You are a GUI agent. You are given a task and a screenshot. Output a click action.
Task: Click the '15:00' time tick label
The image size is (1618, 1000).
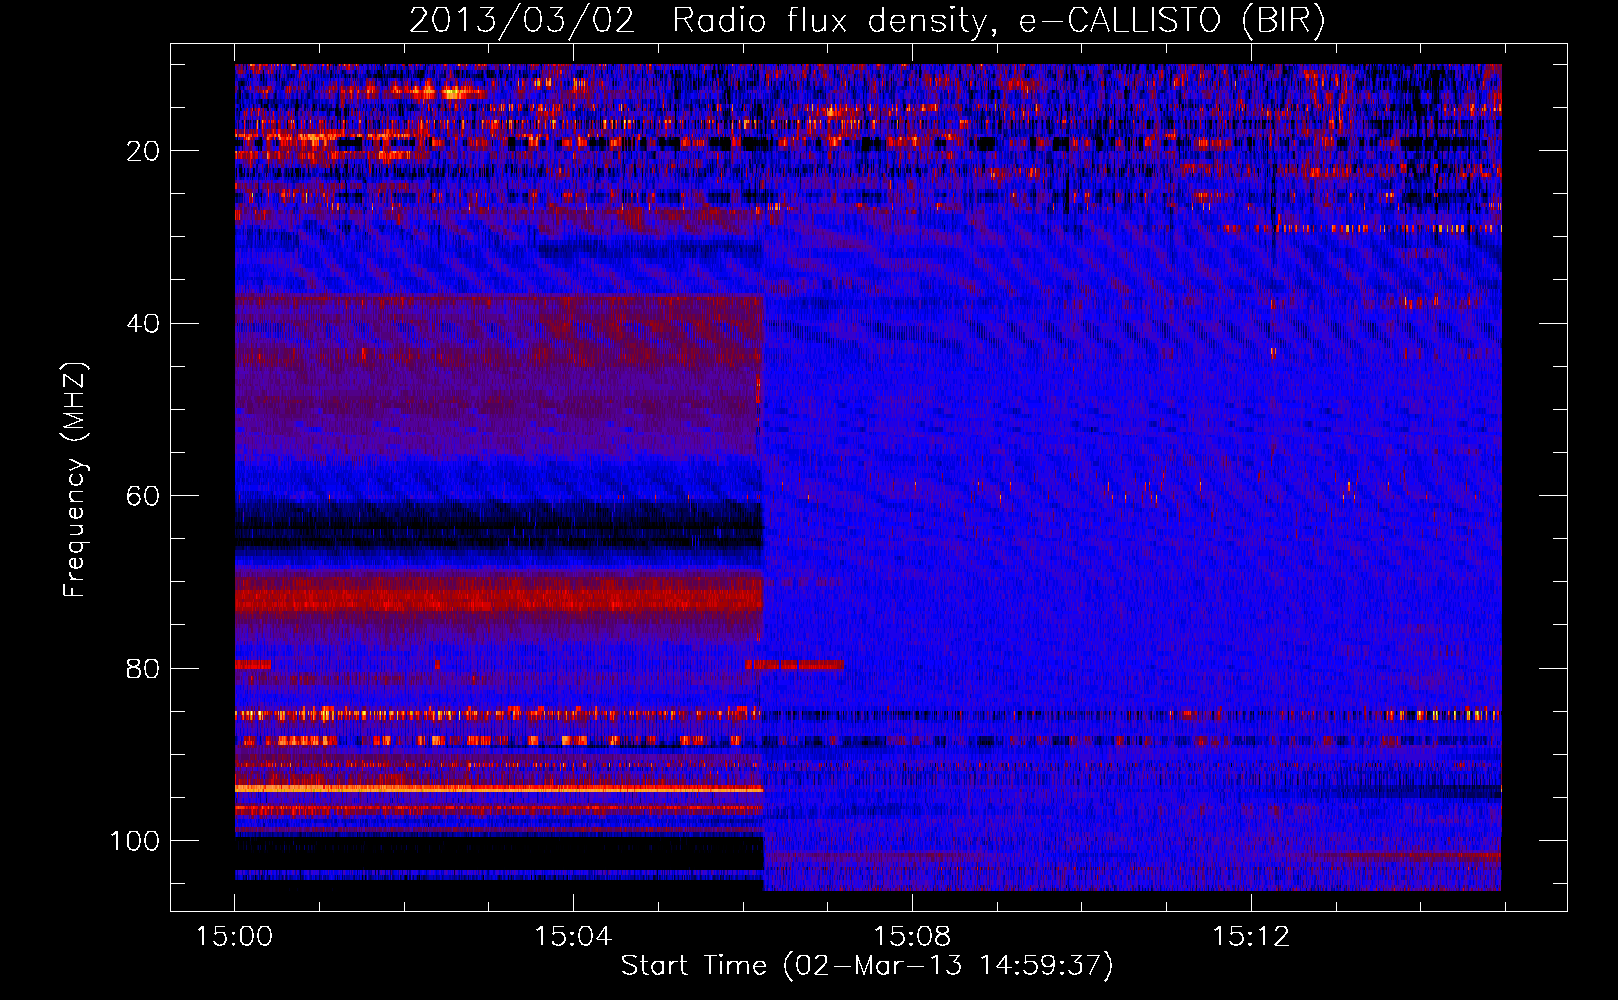[235, 937]
